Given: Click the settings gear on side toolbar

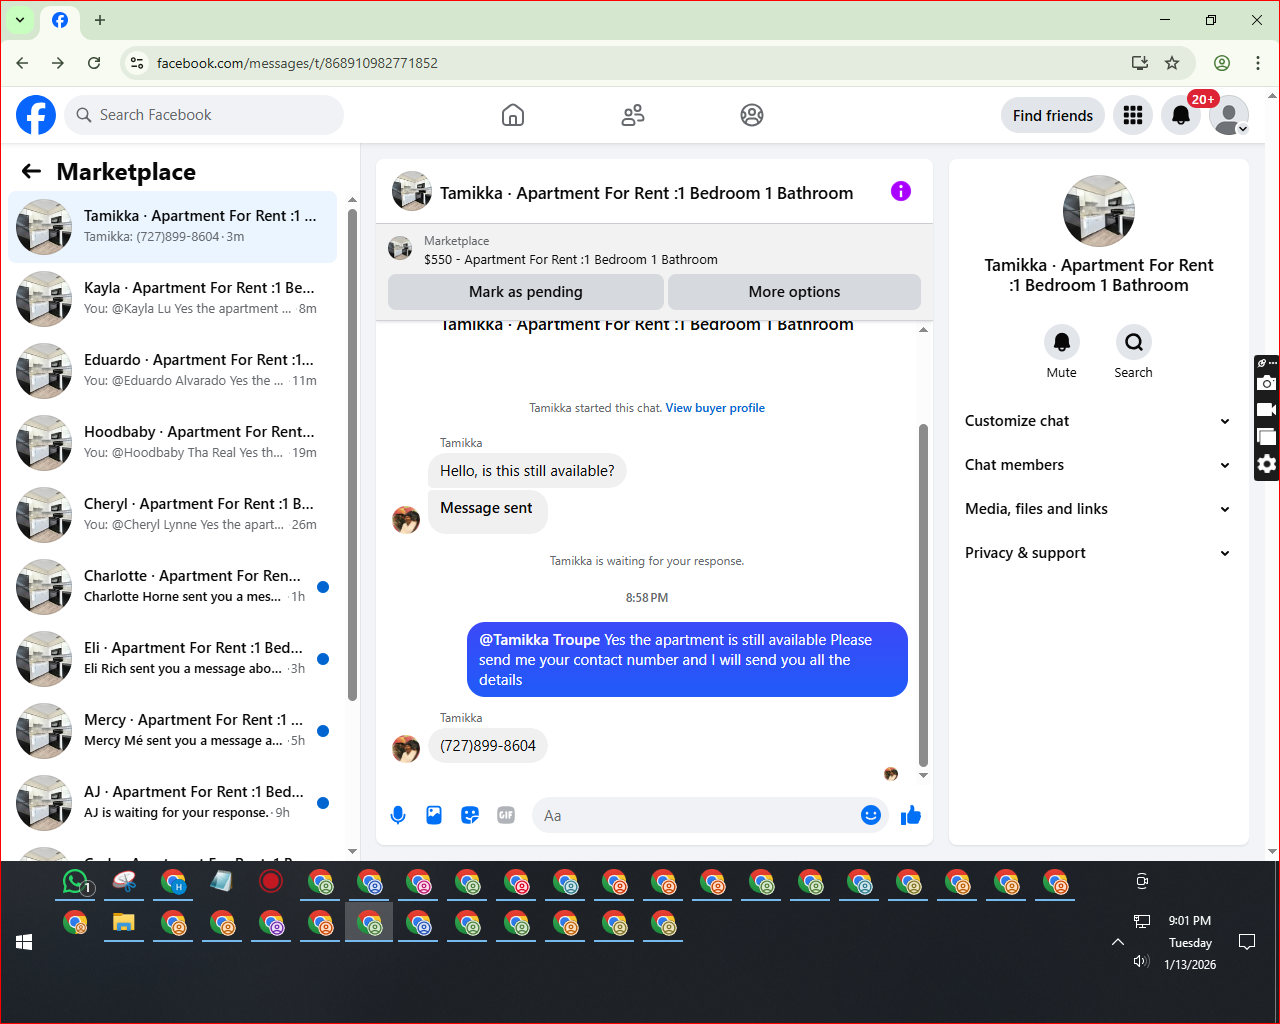Looking at the screenshot, I should click(1267, 464).
